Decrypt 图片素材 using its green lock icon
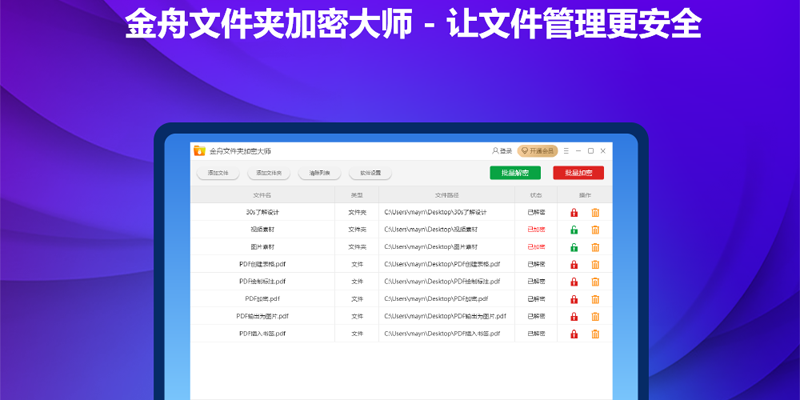 coord(574,247)
